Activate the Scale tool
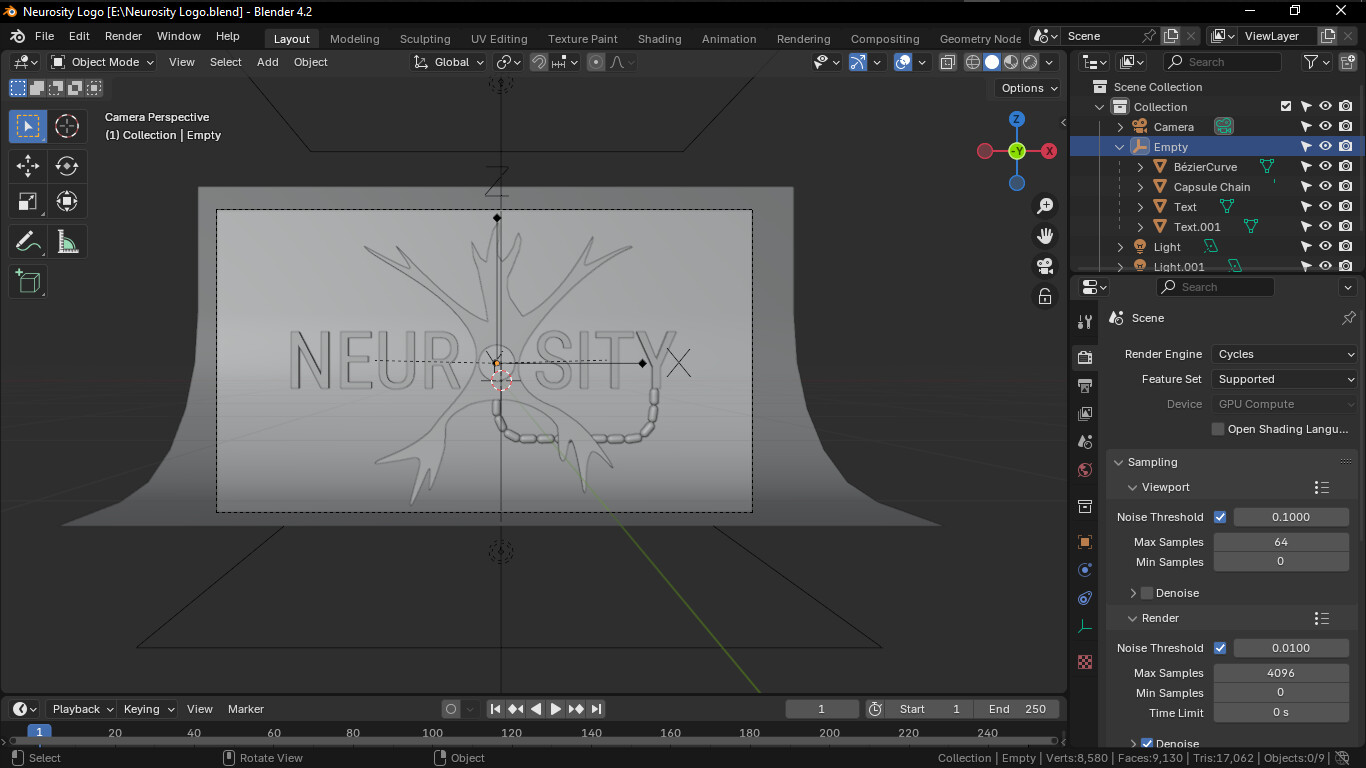The image size is (1366, 768). 28,202
